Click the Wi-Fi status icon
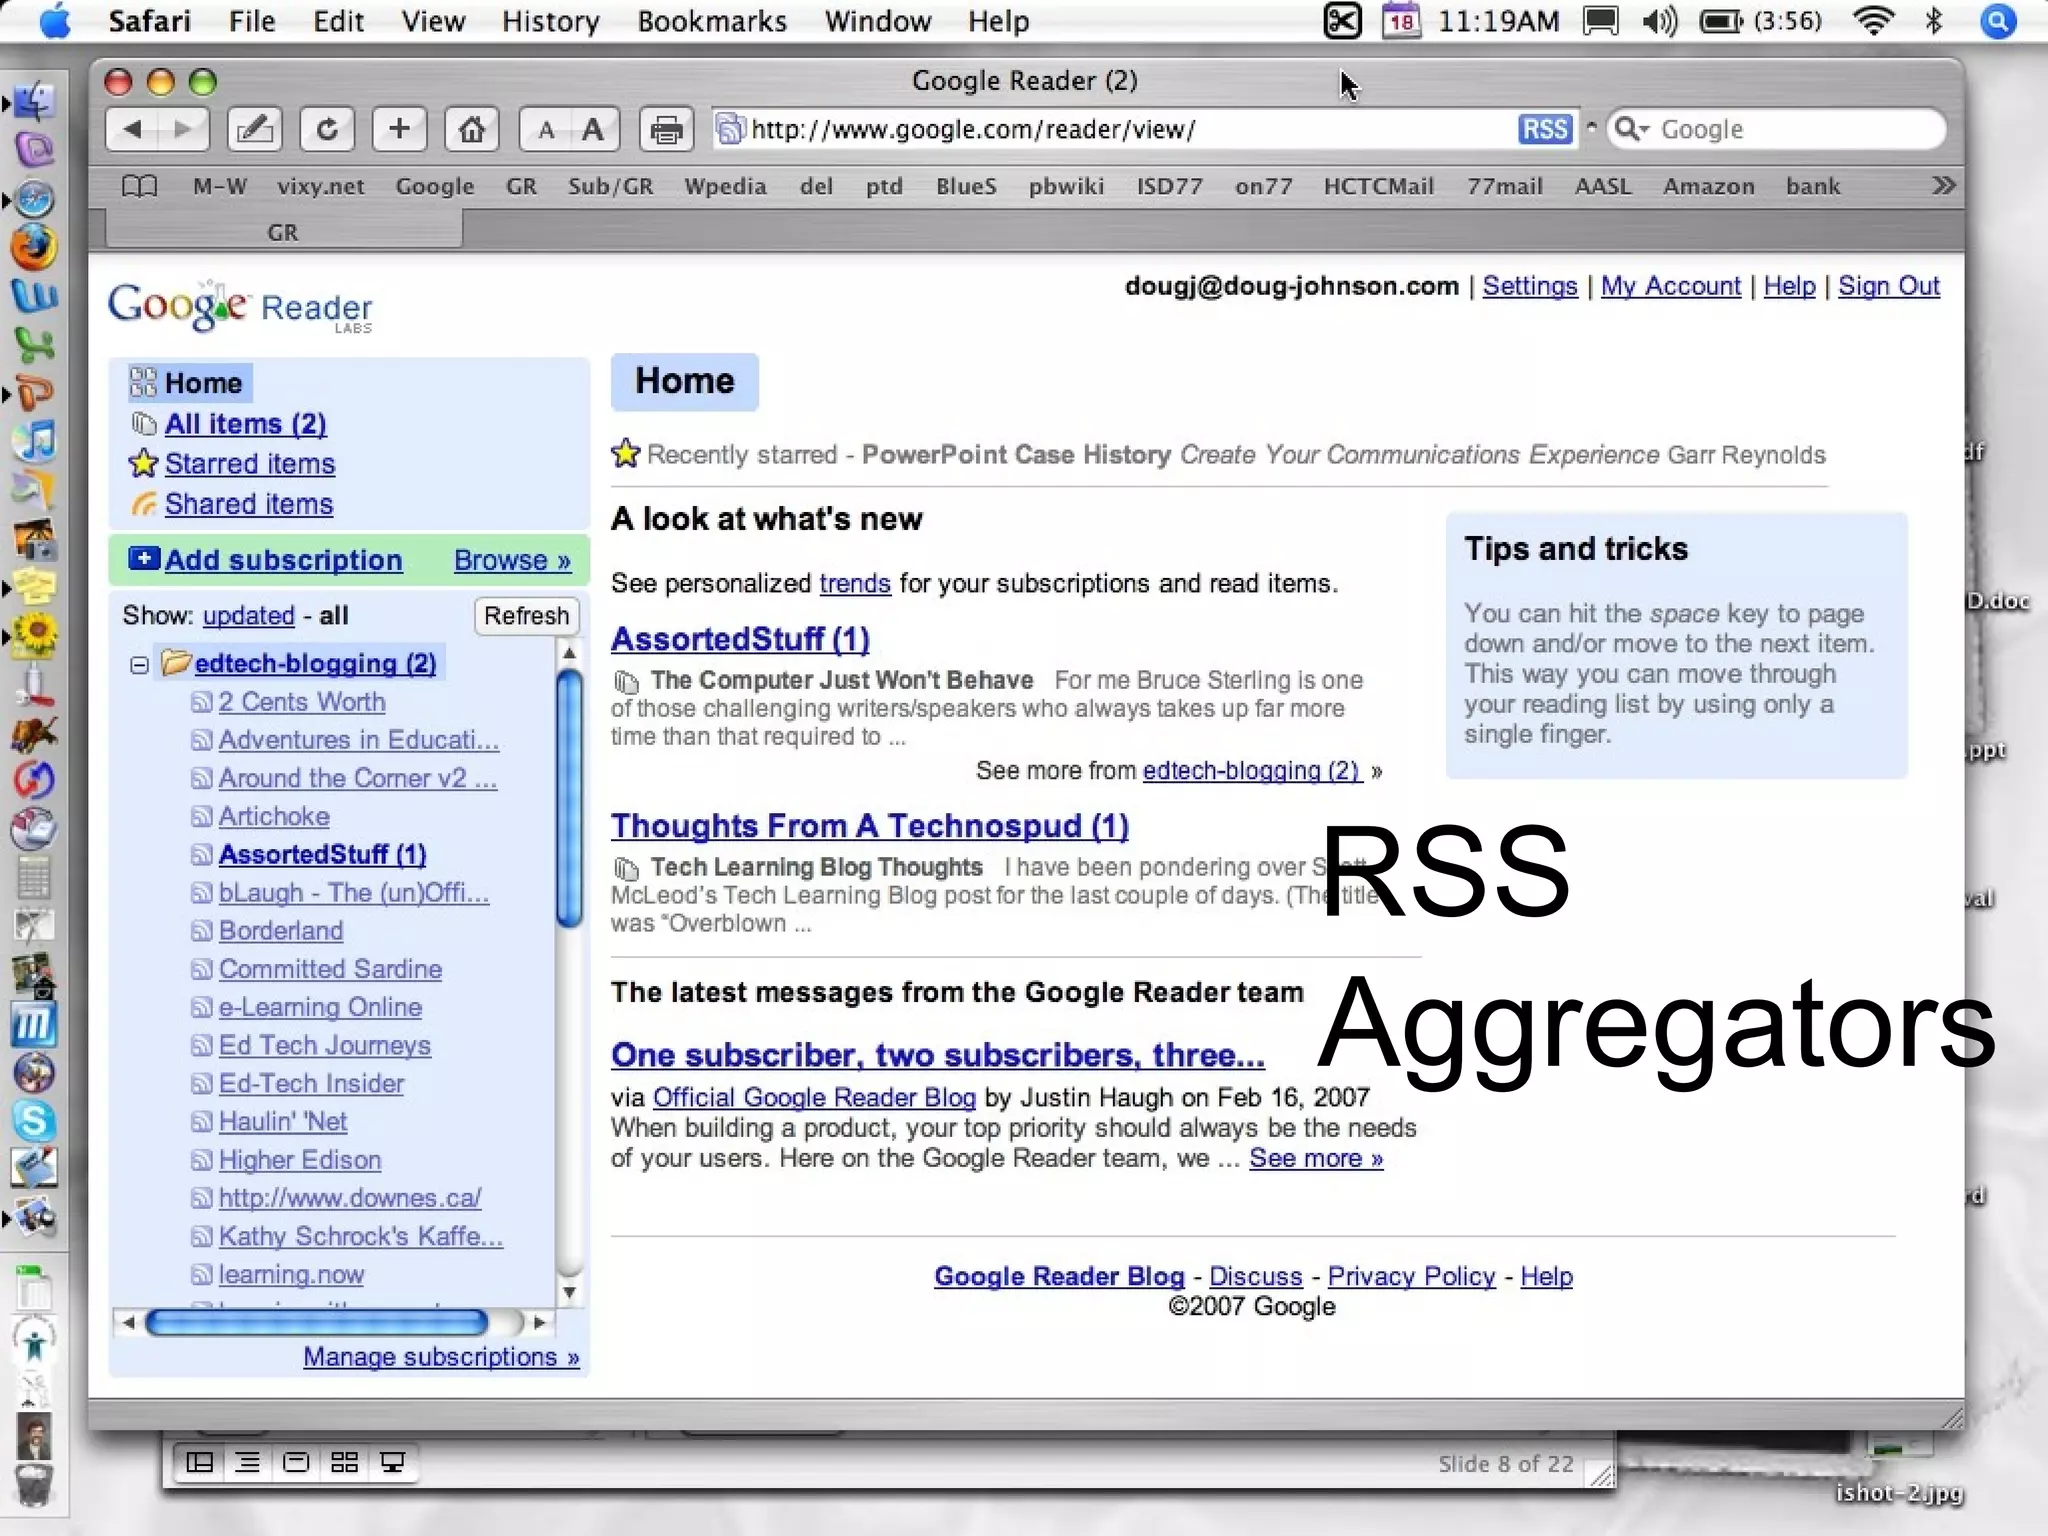 (x=1872, y=21)
